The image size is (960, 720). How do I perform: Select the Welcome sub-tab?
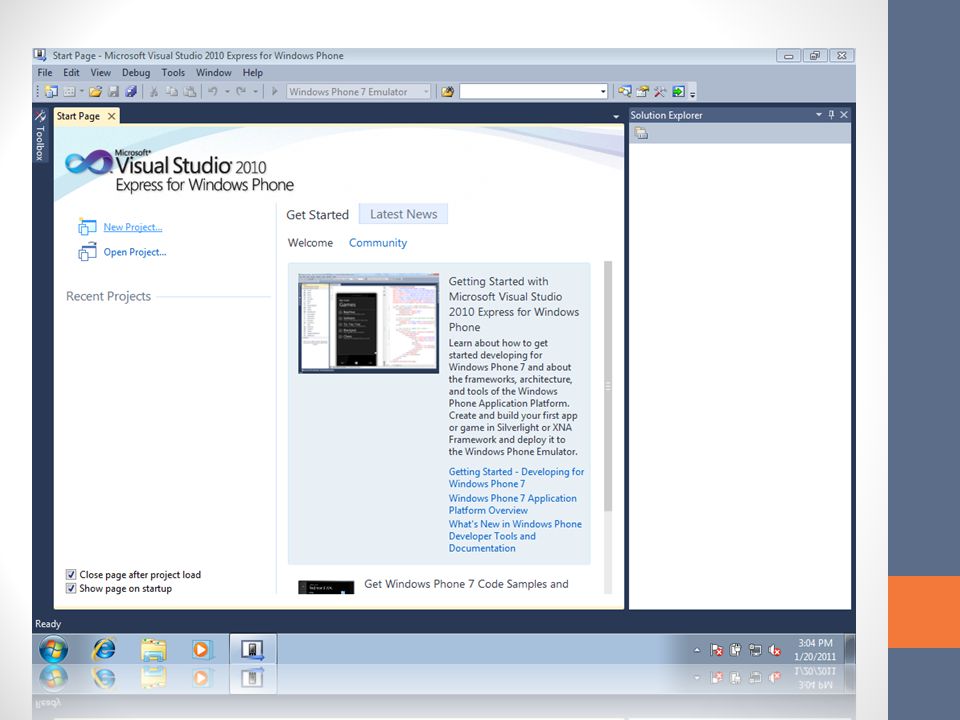[310, 243]
